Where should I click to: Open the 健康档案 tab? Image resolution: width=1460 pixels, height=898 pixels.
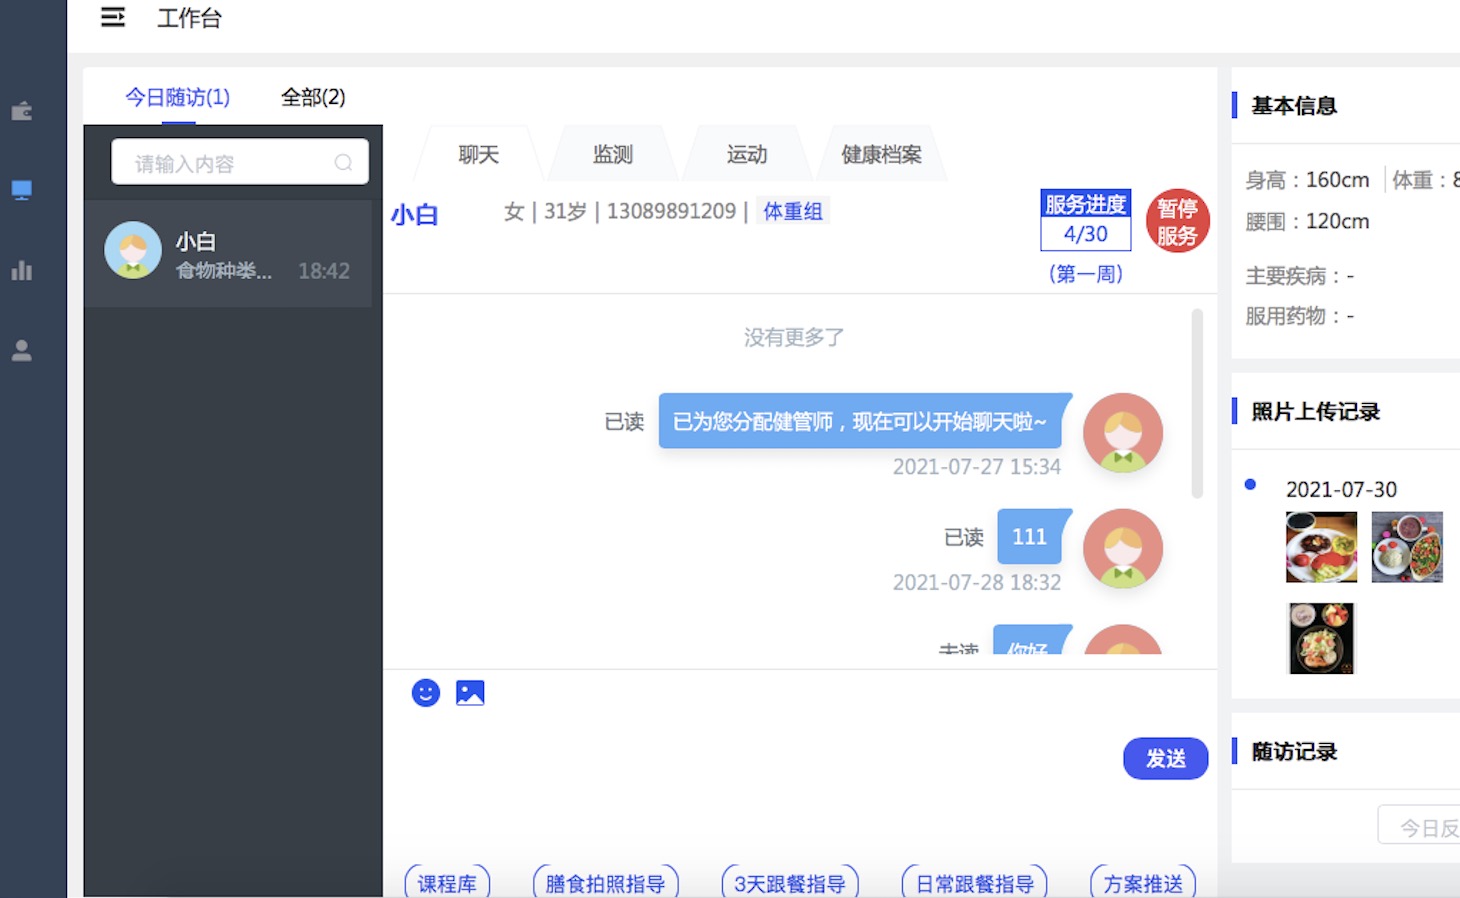pos(881,154)
